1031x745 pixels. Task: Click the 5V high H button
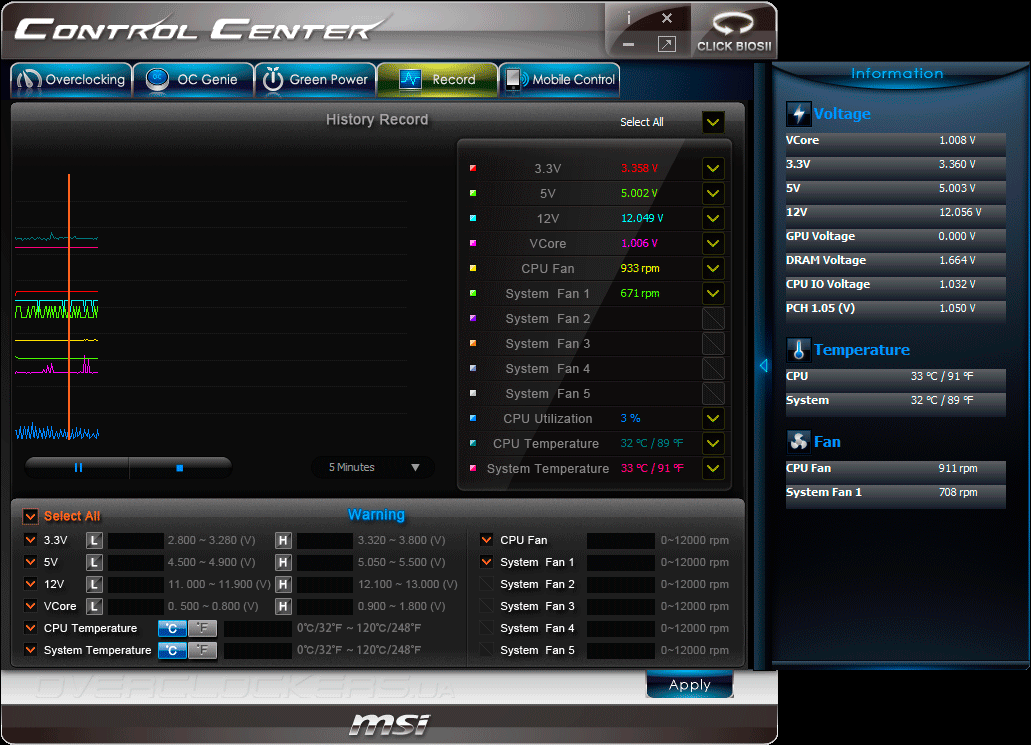pyautogui.click(x=283, y=562)
